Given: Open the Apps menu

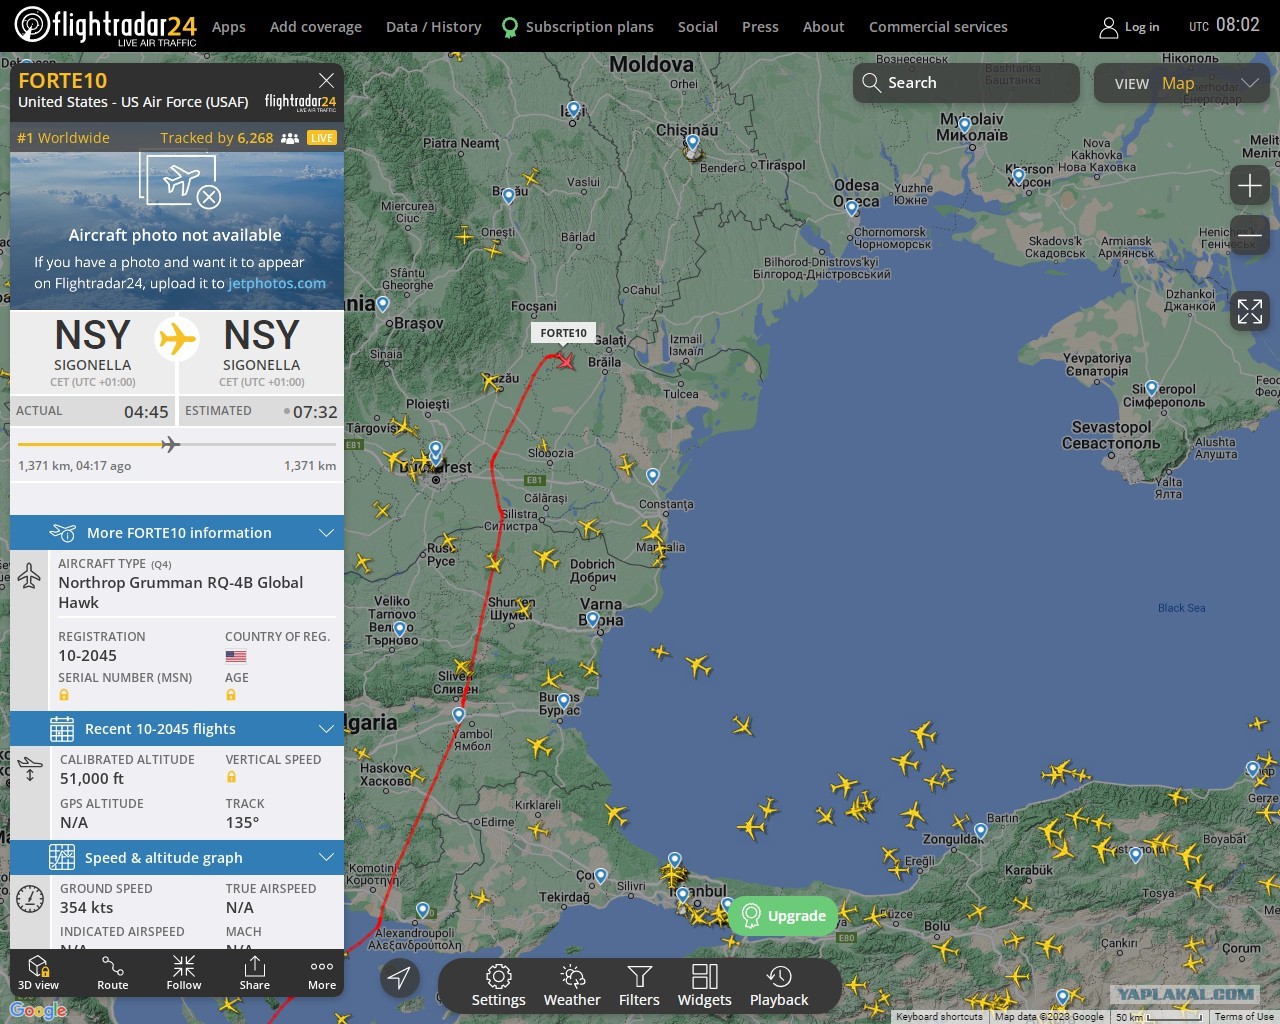Looking at the screenshot, I should 229,27.
